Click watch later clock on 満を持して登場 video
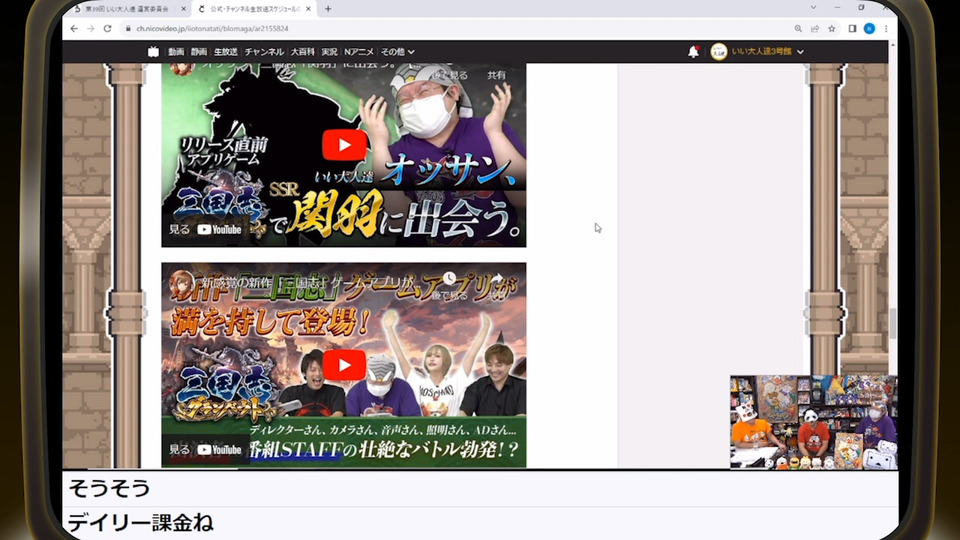The width and height of the screenshot is (960, 540). tap(450, 279)
